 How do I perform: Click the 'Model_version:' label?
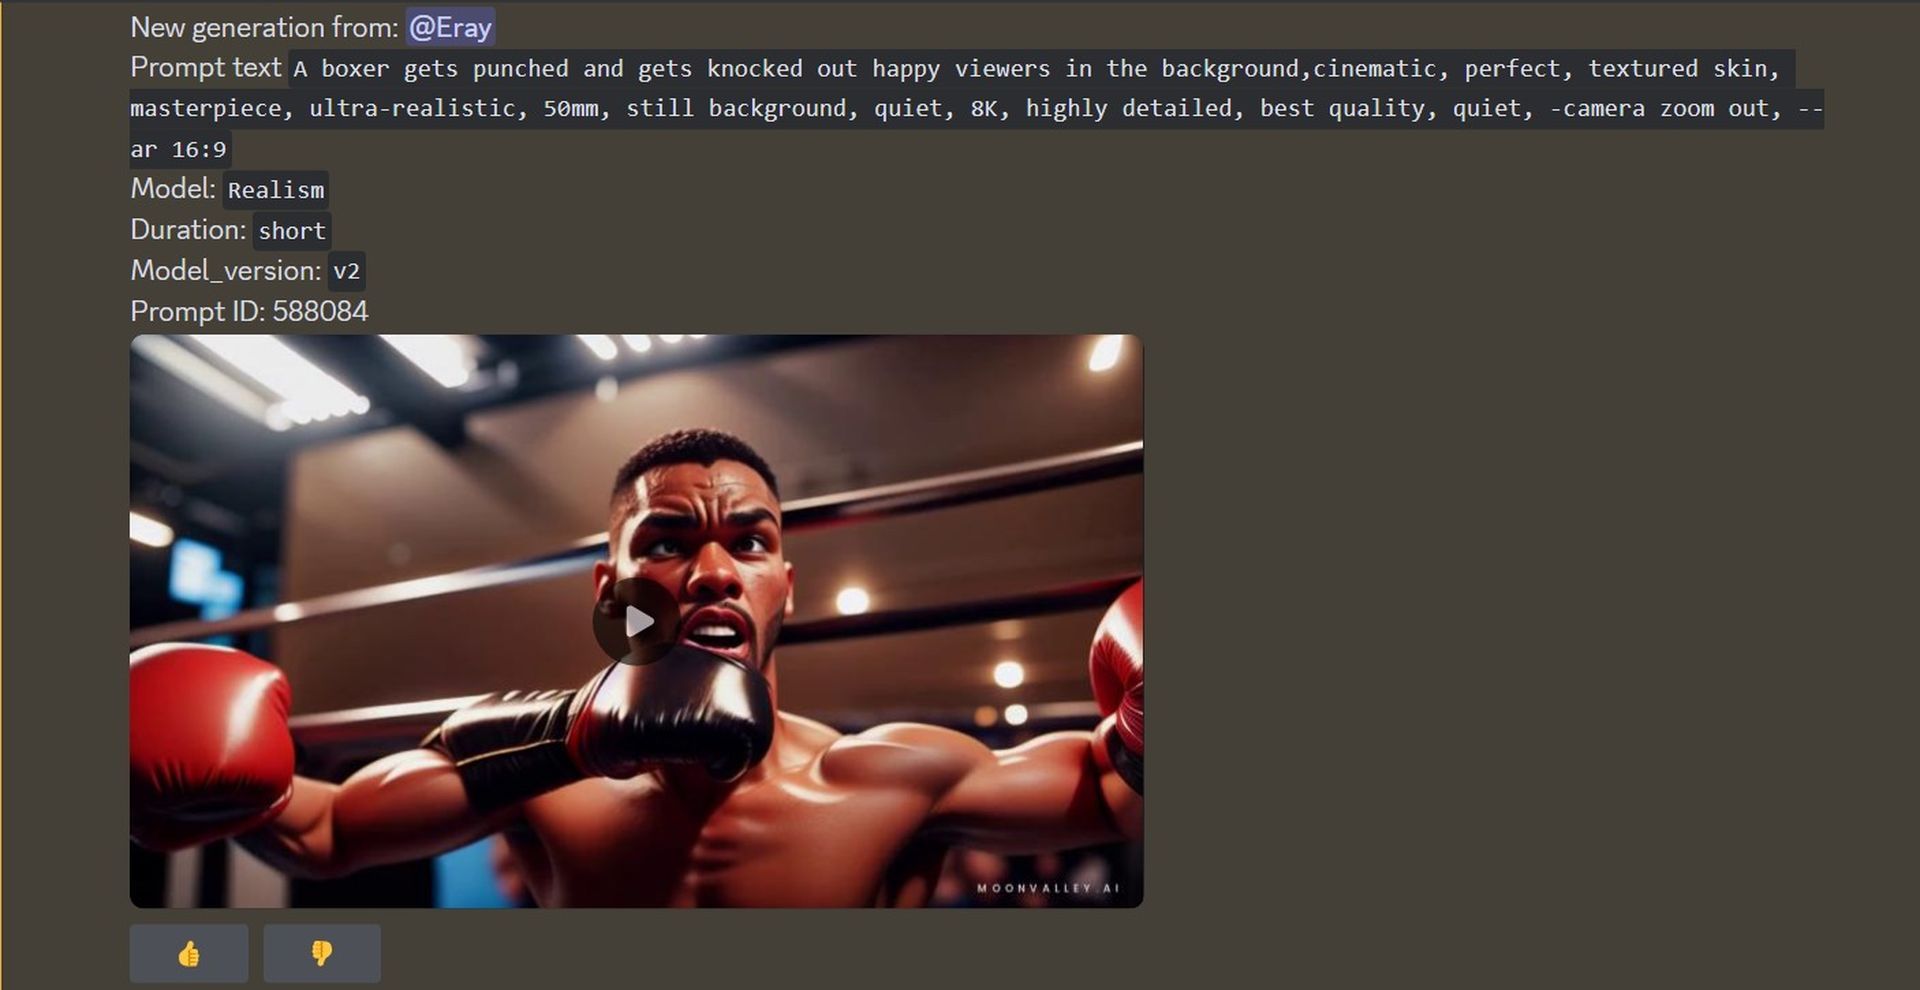click(x=225, y=271)
